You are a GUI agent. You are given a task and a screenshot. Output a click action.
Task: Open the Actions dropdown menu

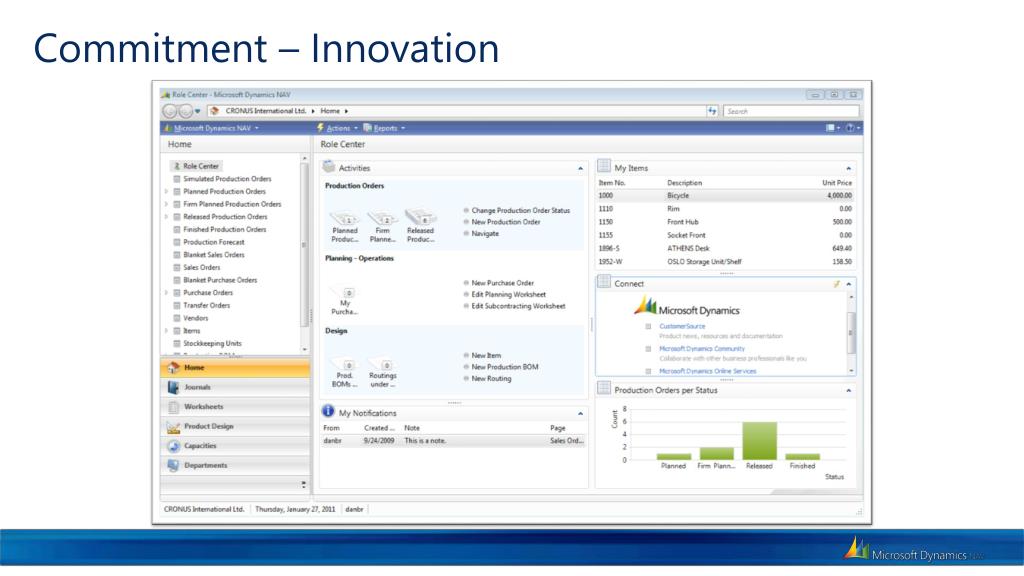338,128
